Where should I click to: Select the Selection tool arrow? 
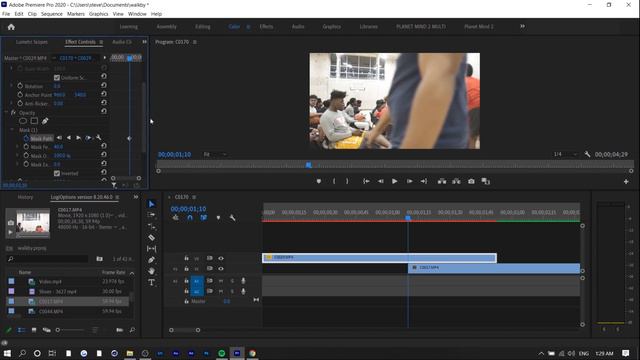151,204
